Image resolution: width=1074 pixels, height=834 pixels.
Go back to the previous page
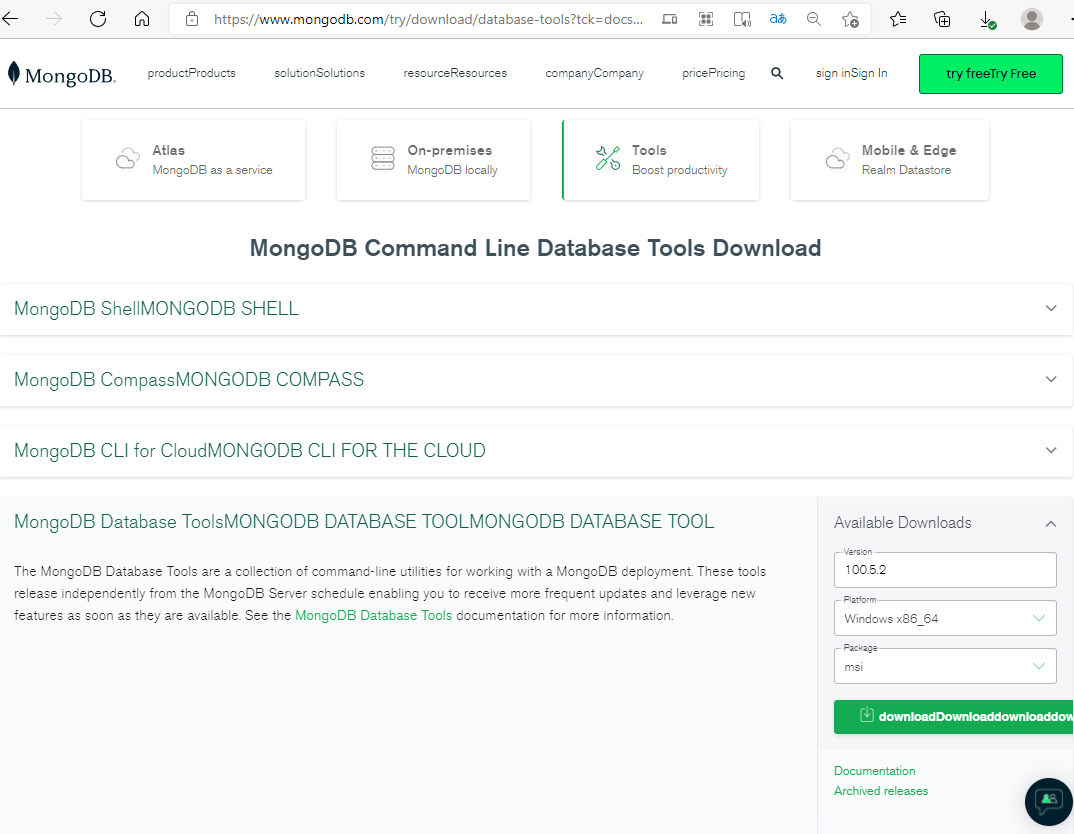coord(10,18)
